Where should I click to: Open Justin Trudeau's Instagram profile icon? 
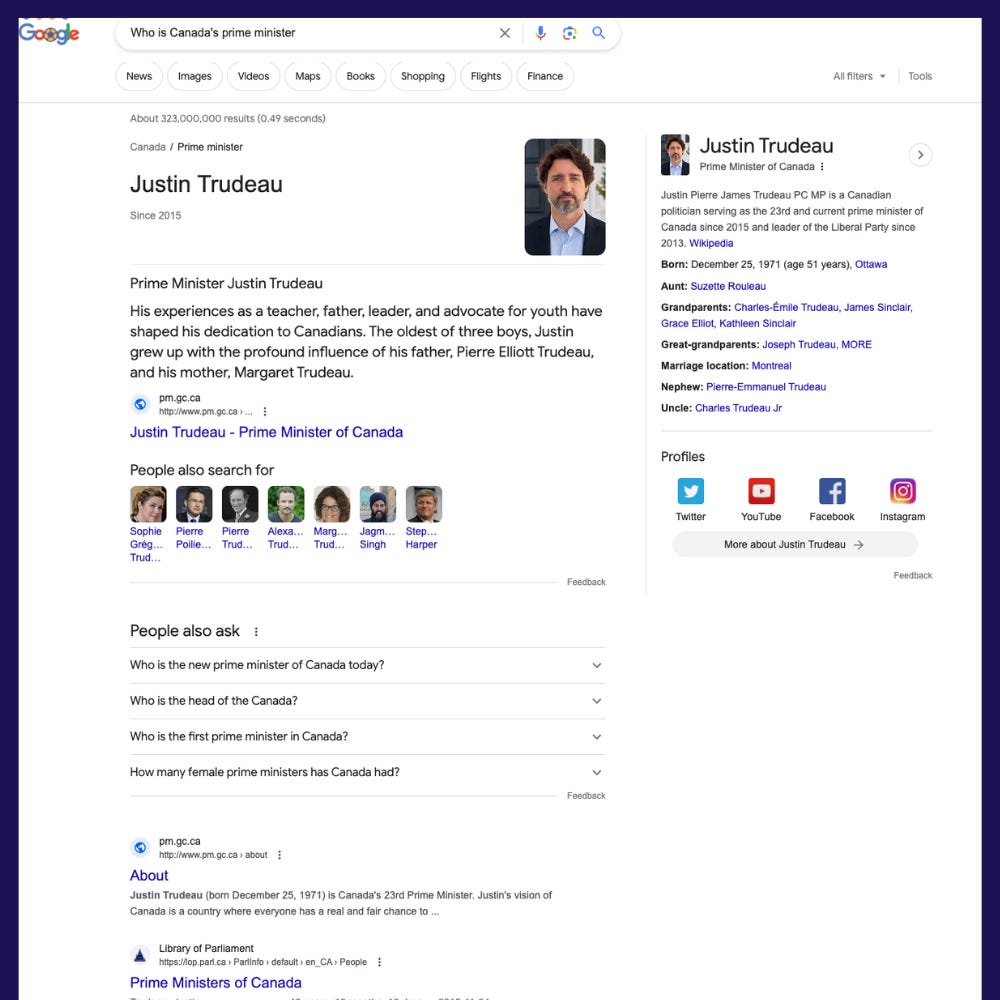point(902,491)
